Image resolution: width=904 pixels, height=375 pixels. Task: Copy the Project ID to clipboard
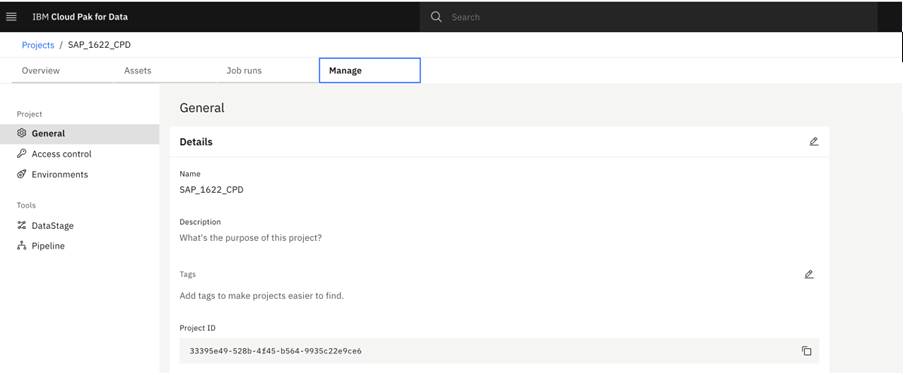click(807, 351)
